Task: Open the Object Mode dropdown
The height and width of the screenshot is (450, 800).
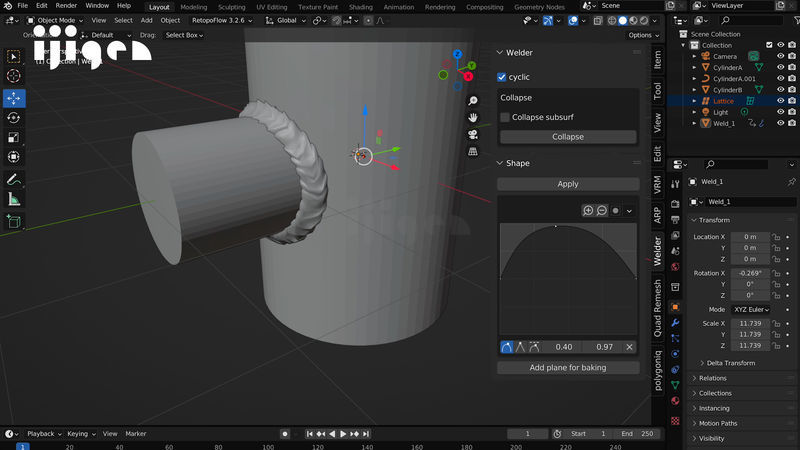Action: pyautogui.click(x=56, y=20)
